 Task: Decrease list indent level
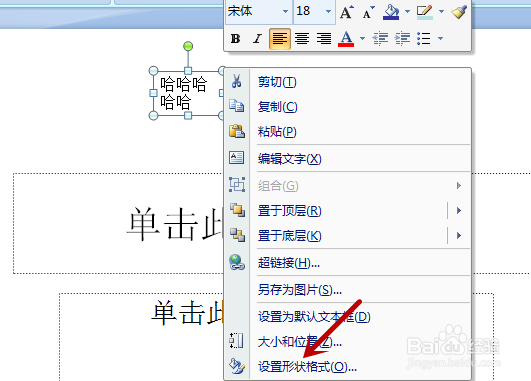[380, 39]
